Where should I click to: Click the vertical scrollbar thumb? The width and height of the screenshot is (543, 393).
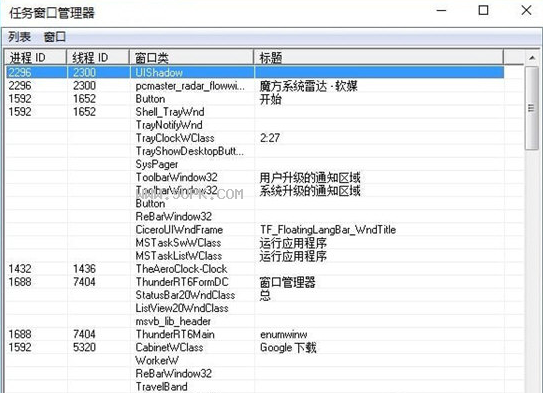pyautogui.click(x=532, y=108)
